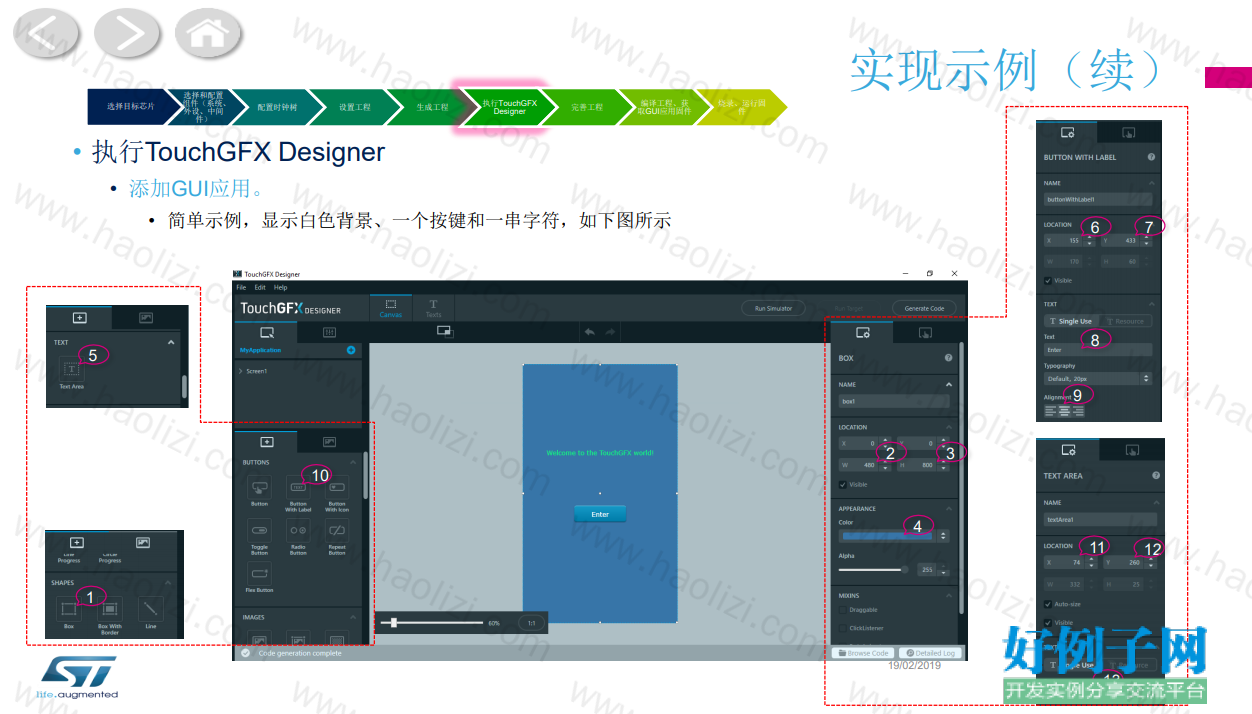The width and height of the screenshot is (1252, 714).
Task: Click the overlapping-windows icon in the canvas toolbar
Action: [444, 331]
